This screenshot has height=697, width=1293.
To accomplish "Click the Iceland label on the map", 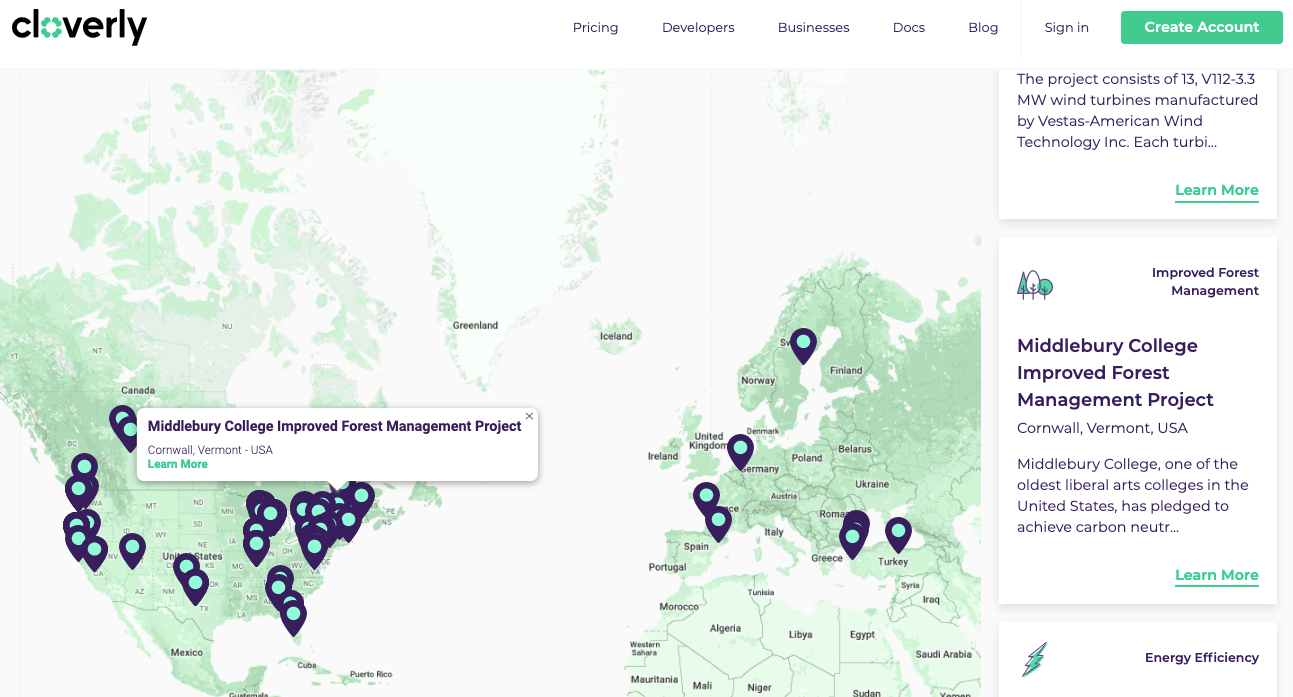I will coord(616,336).
